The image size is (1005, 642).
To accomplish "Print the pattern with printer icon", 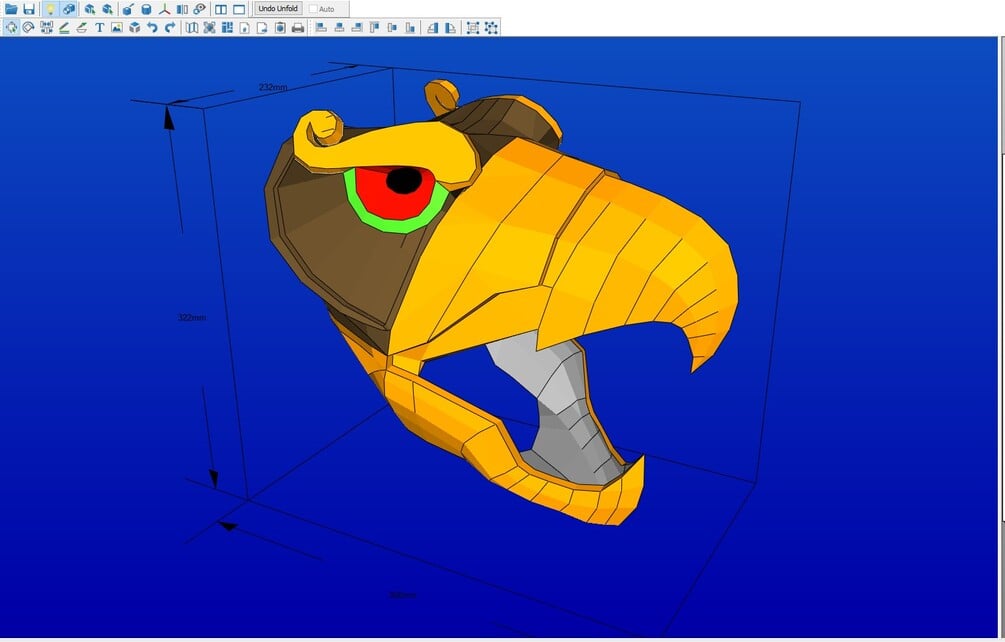I will click(298, 28).
